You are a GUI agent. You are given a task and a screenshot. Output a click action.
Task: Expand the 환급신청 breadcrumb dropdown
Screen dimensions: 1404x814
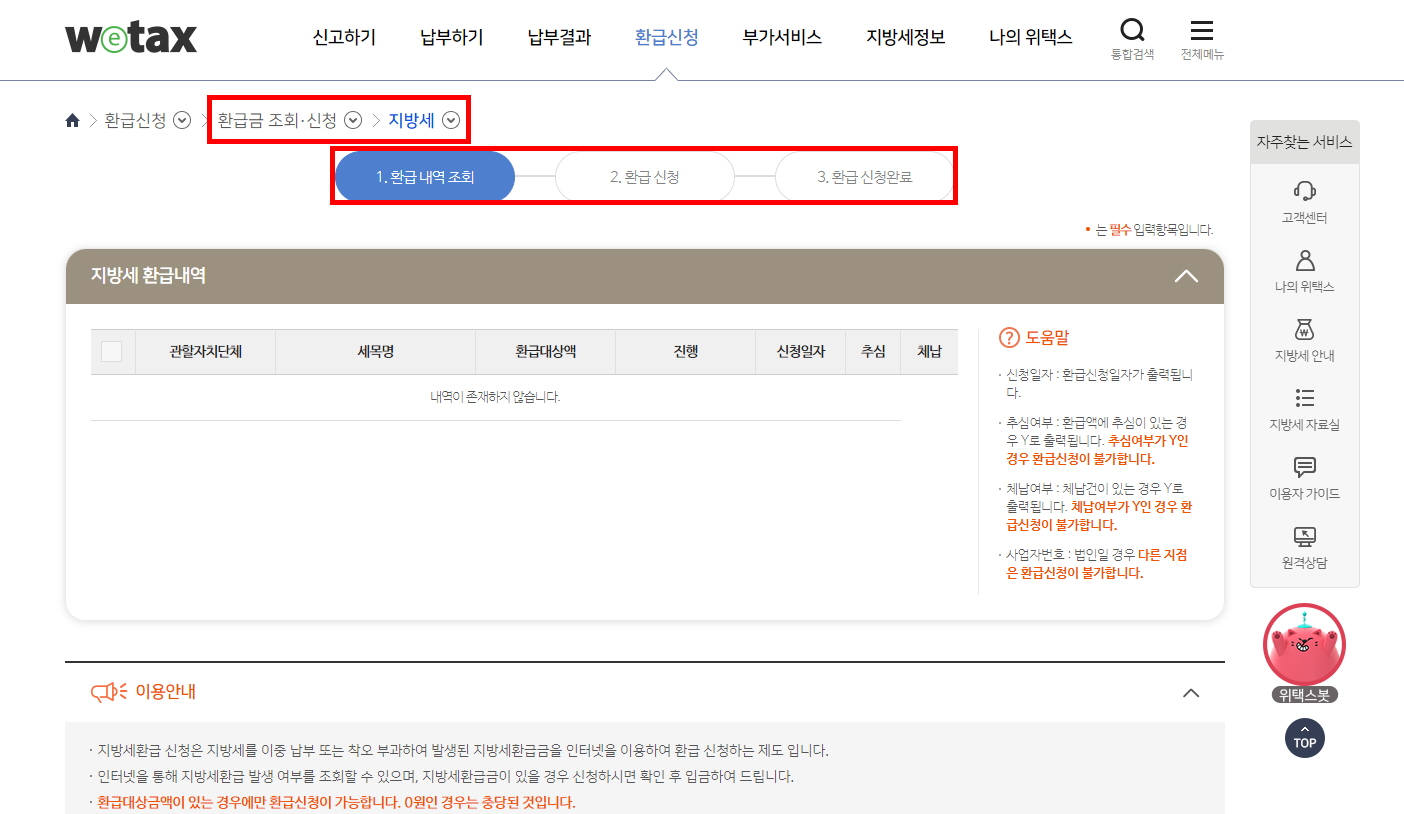(182, 121)
